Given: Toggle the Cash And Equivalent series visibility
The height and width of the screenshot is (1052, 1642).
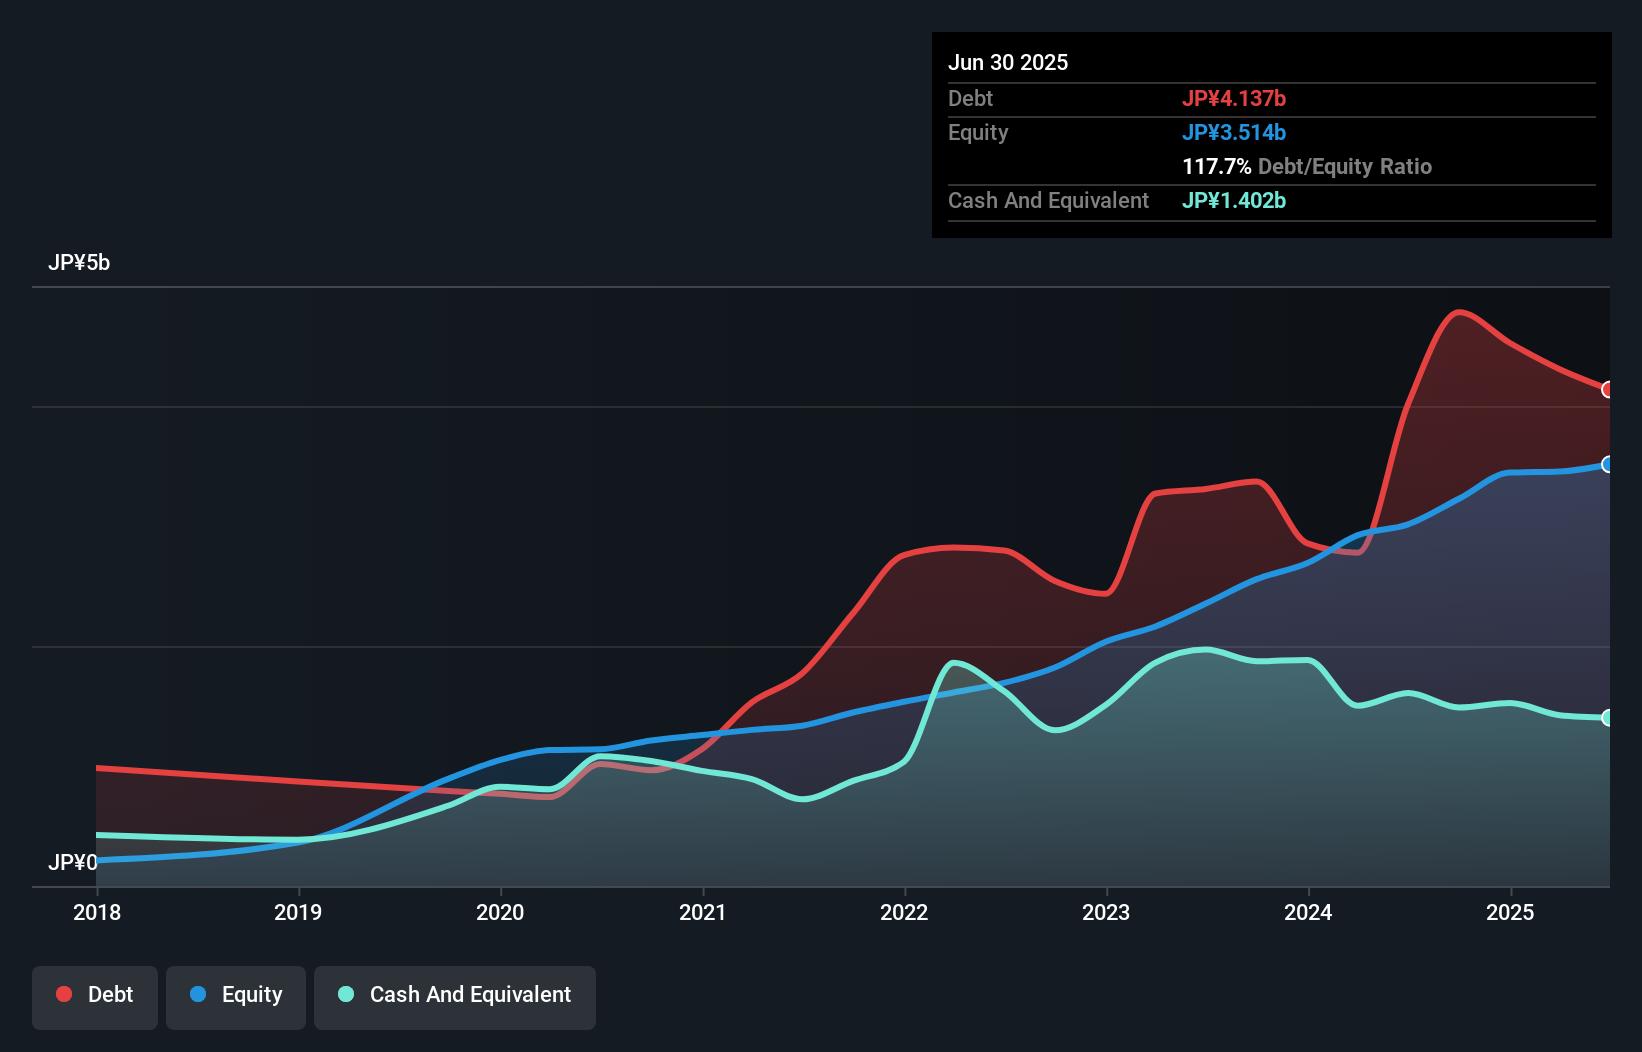Looking at the screenshot, I should (455, 995).
